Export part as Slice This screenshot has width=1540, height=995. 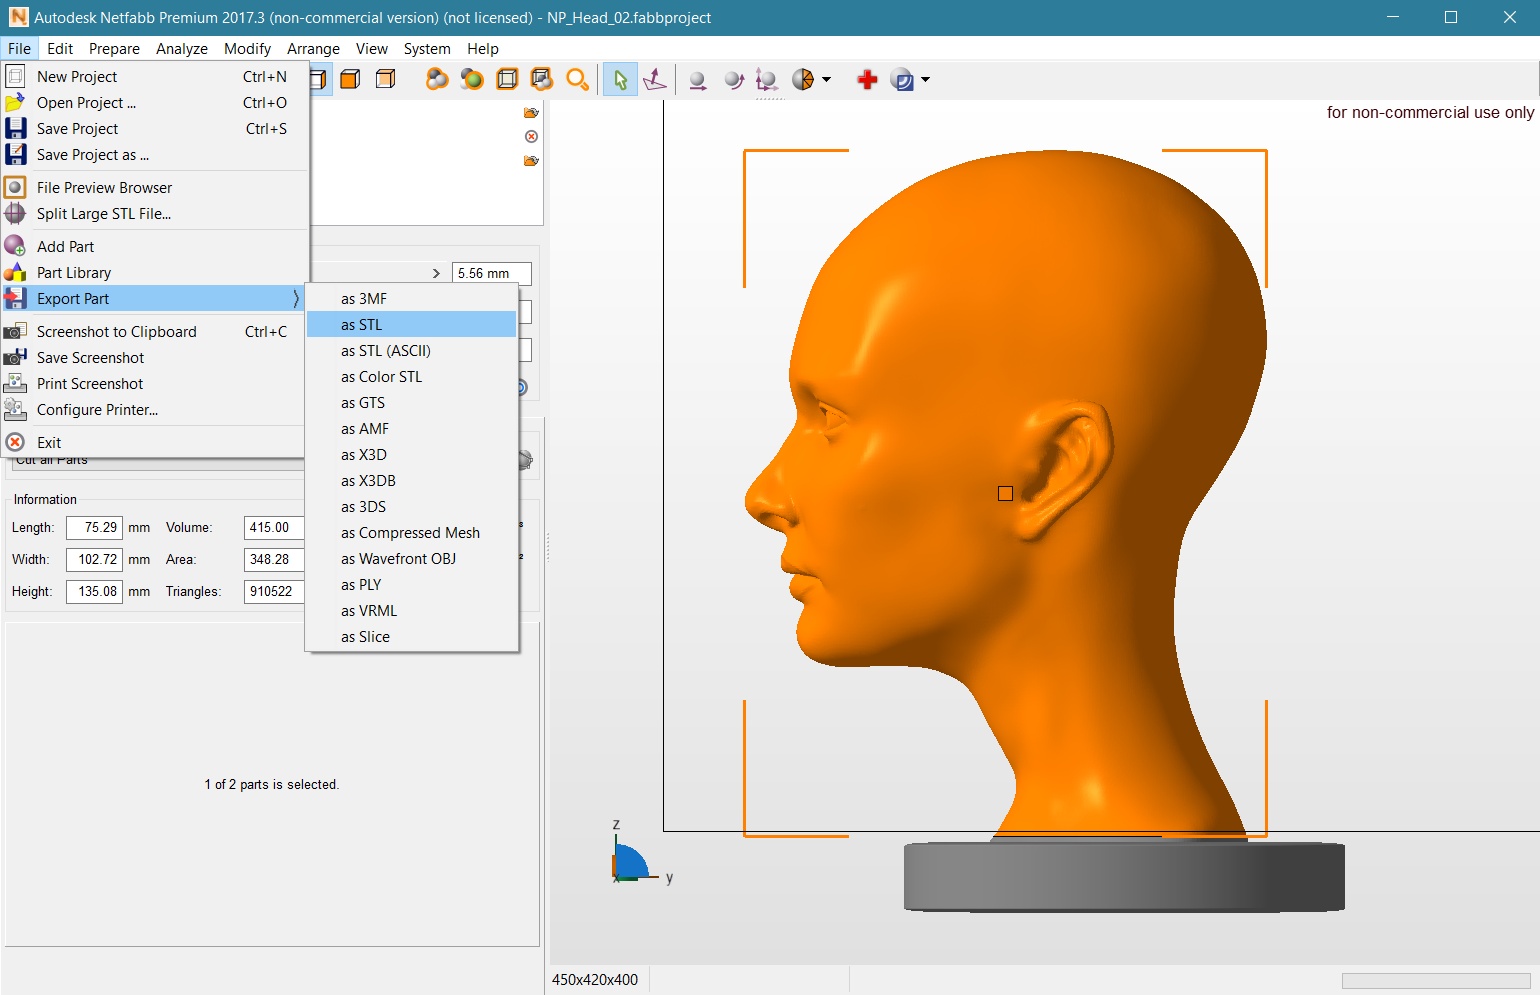coord(411,637)
